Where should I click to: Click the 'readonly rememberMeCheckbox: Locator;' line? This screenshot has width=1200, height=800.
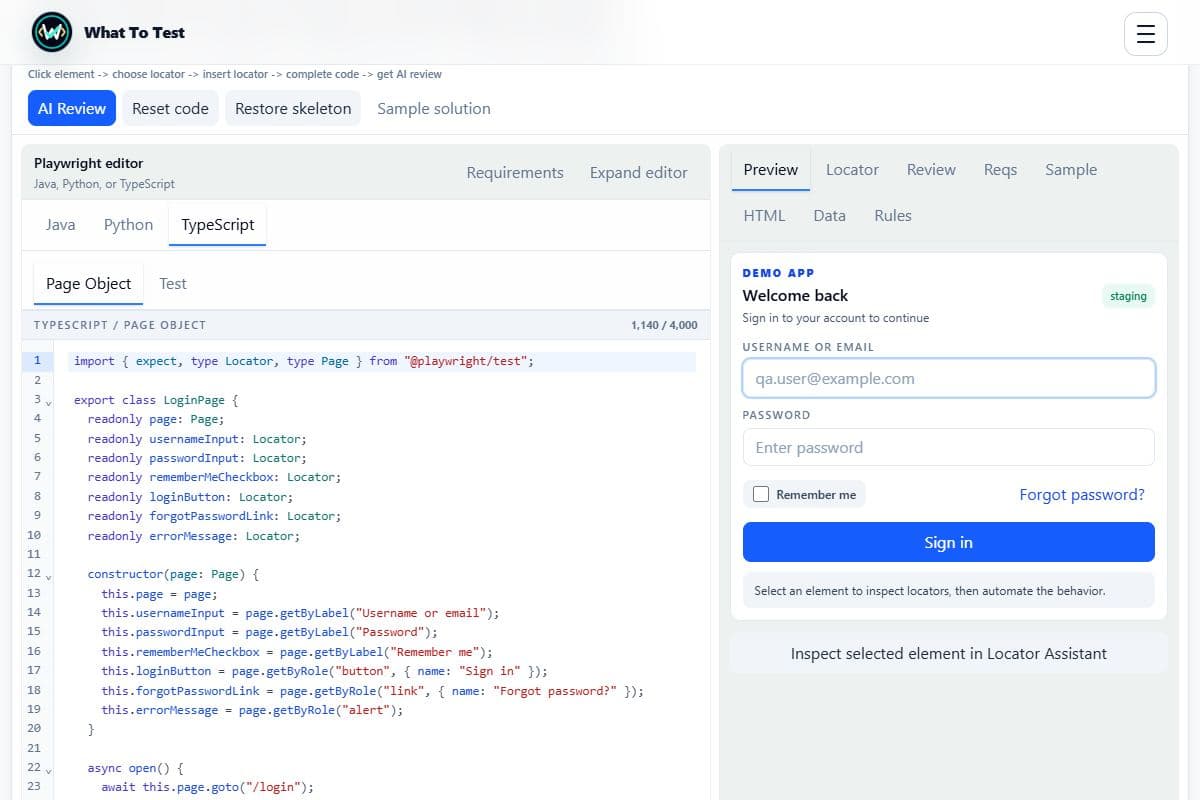click(x=214, y=477)
